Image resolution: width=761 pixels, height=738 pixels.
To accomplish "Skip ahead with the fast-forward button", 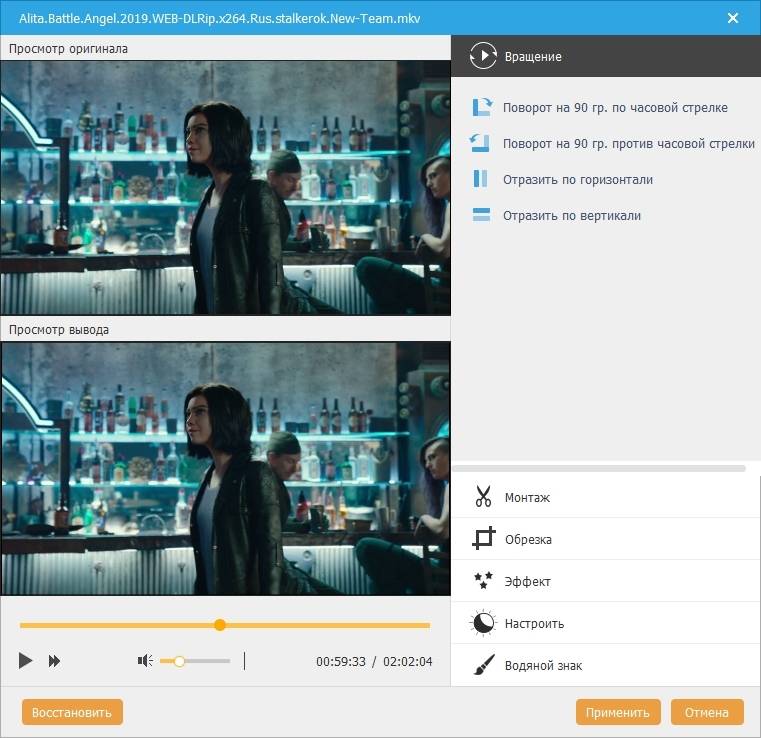I will coord(54,660).
